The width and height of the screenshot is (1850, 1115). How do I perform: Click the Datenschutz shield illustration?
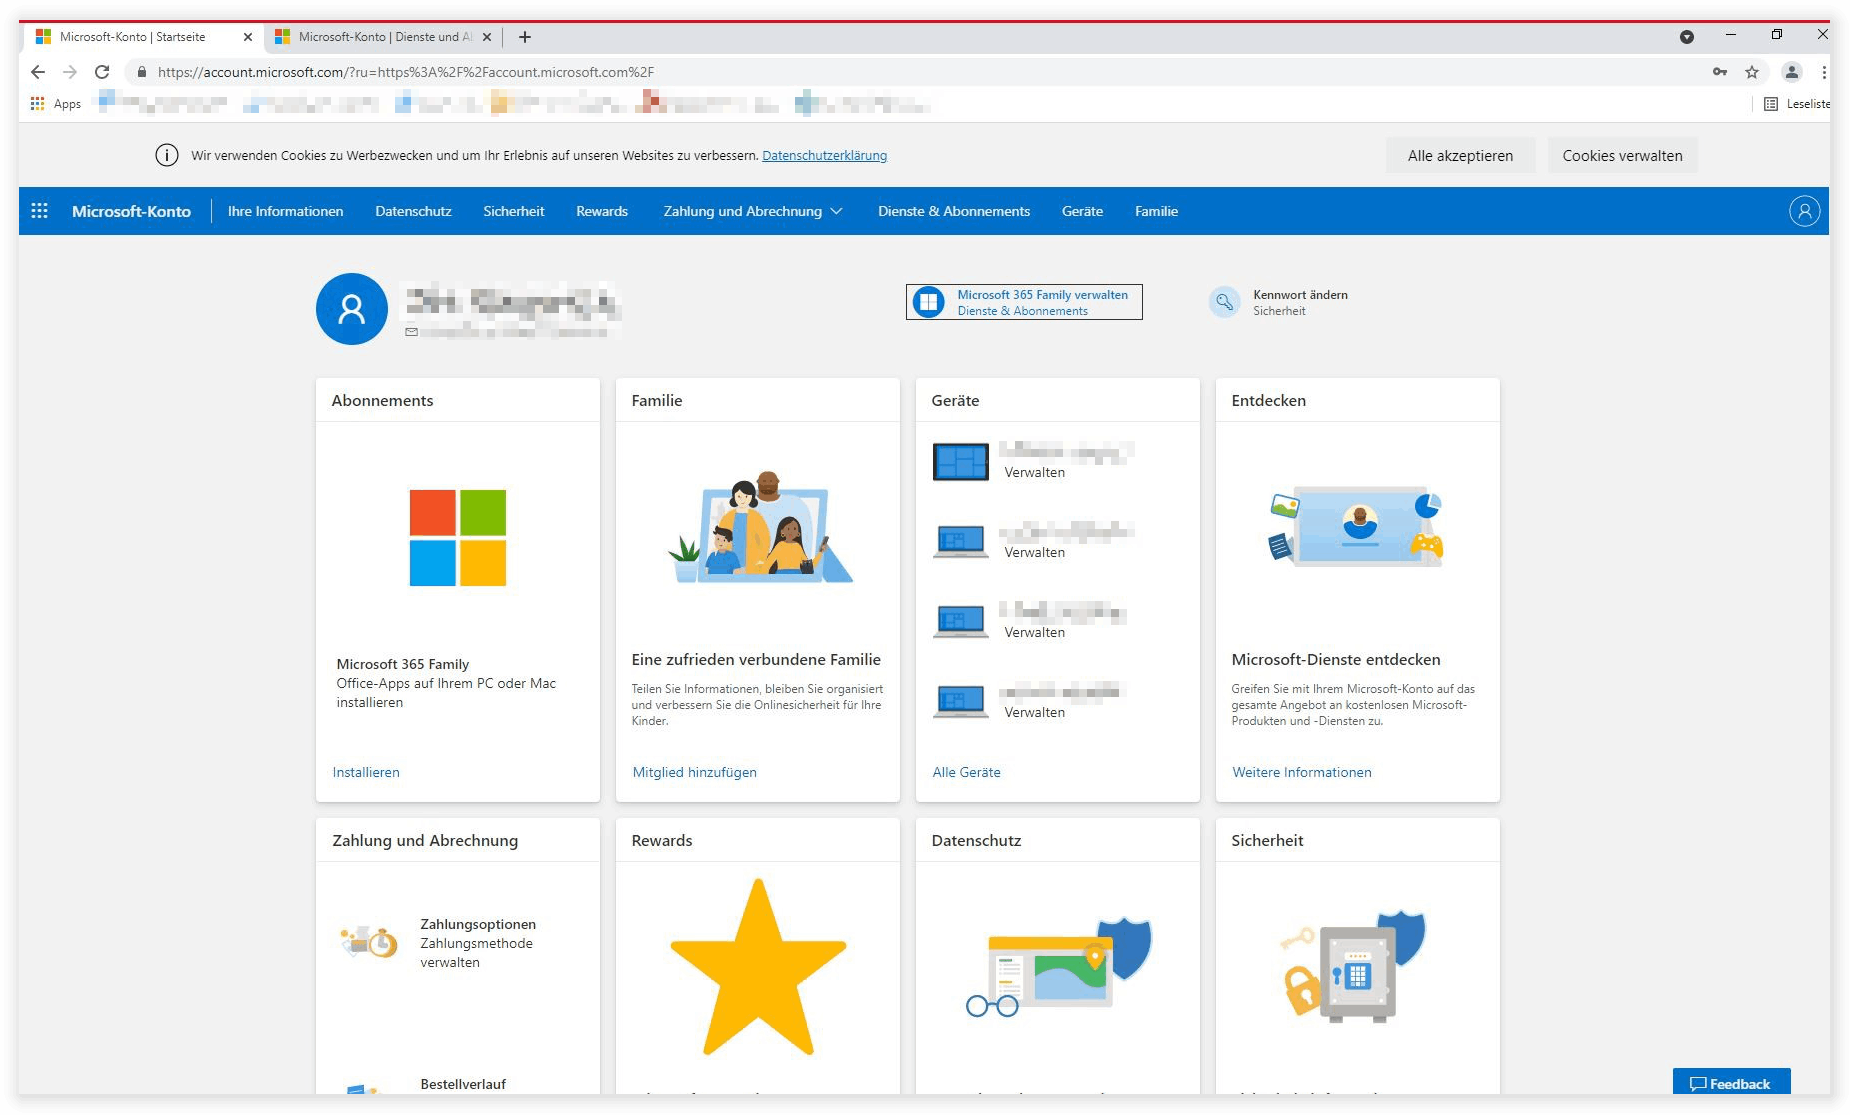1058,967
